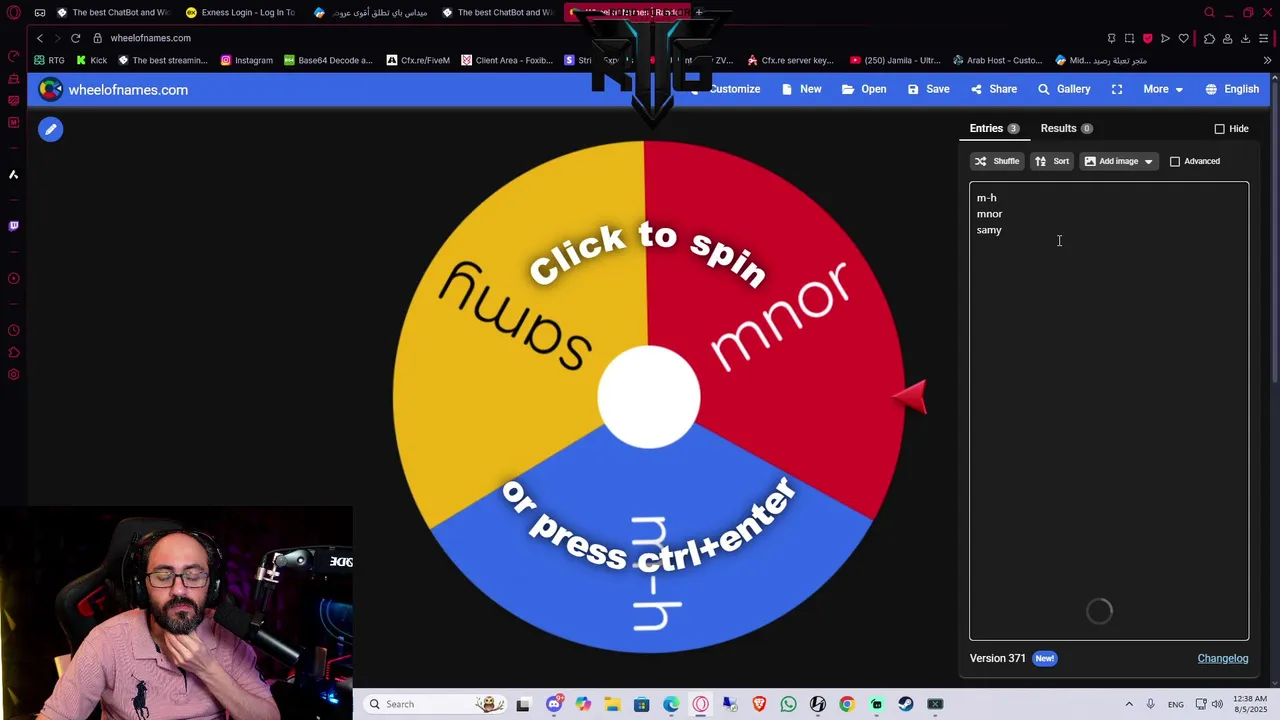This screenshot has width=1280, height=720.
Task: Click the 'm-h' entry line
Action: [986, 198]
